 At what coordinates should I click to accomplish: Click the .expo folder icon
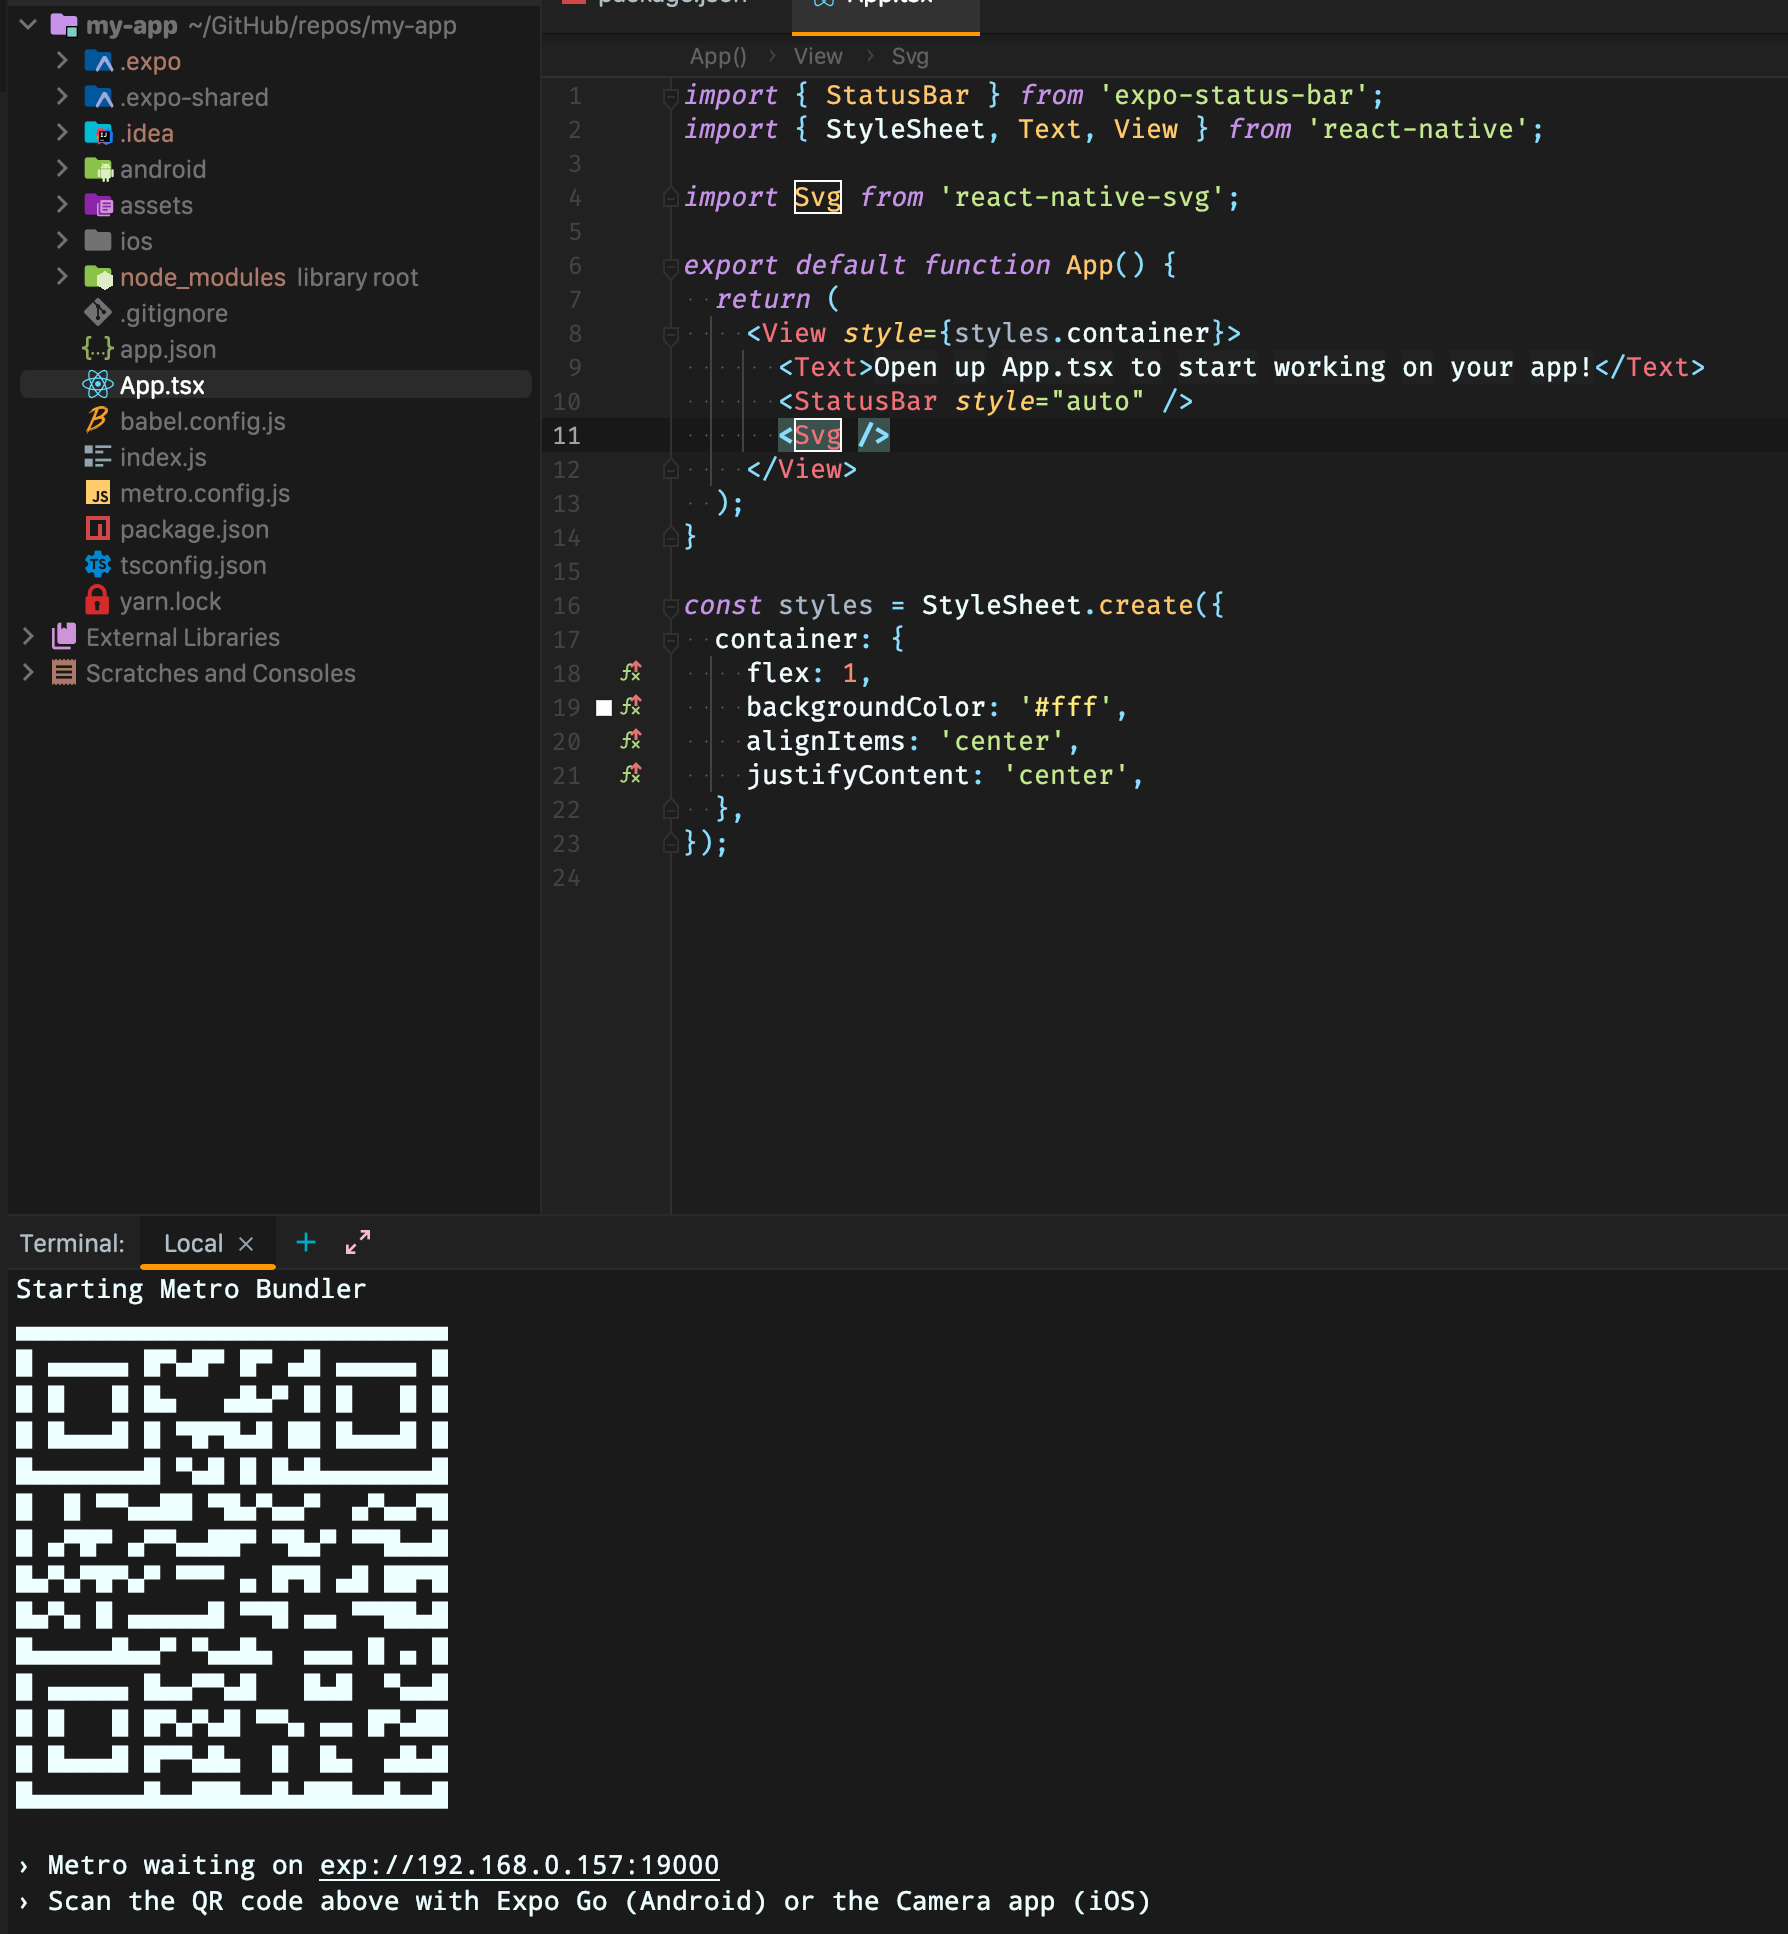(98, 61)
